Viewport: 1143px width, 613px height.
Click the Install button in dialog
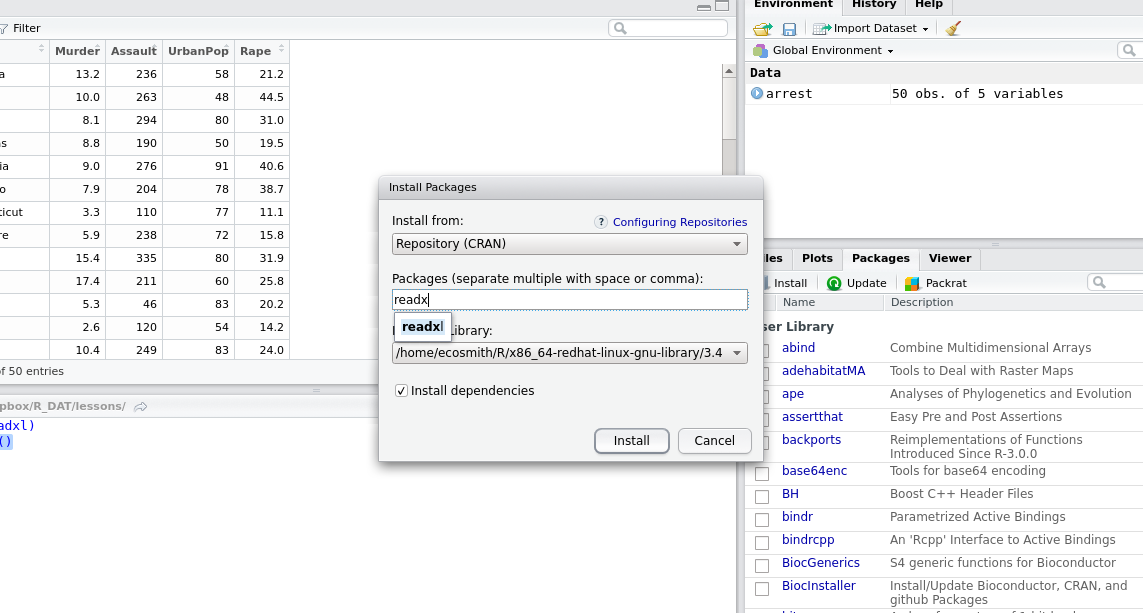(631, 440)
